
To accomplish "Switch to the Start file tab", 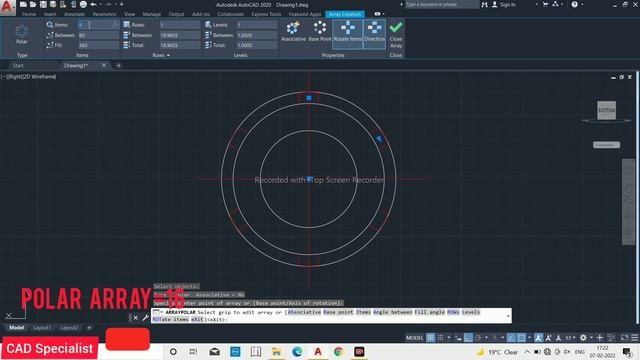I will click(18, 66).
